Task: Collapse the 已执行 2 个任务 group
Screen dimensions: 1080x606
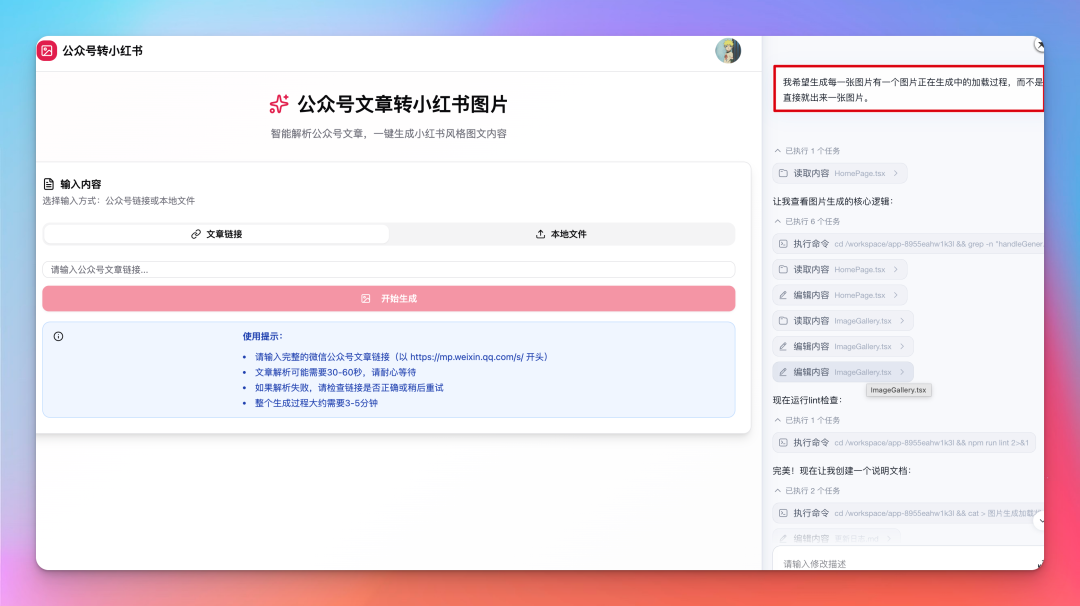Action: pyautogui.click(x=807, y=491)
